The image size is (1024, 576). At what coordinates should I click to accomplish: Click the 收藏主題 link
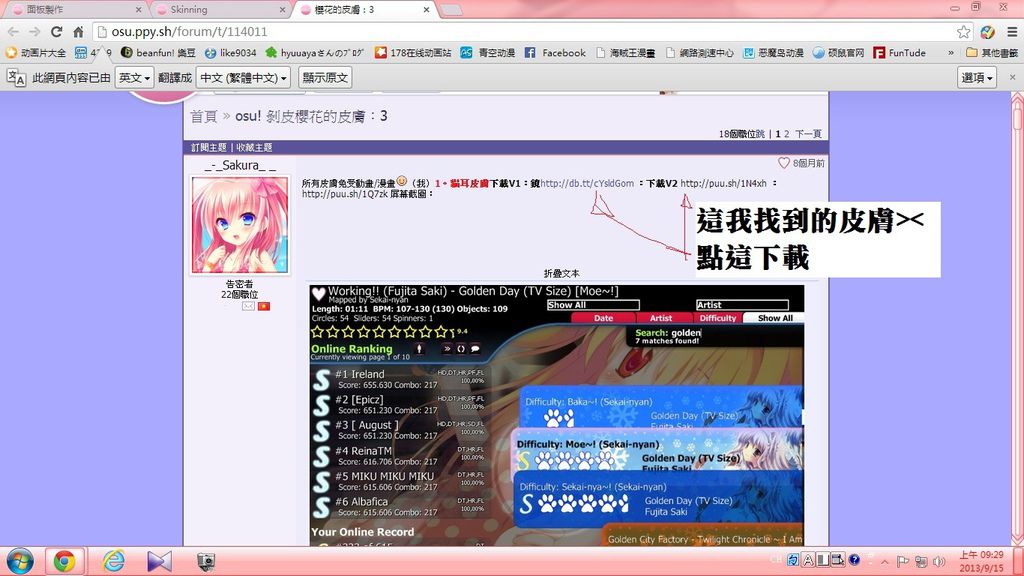tap(254, 148)
